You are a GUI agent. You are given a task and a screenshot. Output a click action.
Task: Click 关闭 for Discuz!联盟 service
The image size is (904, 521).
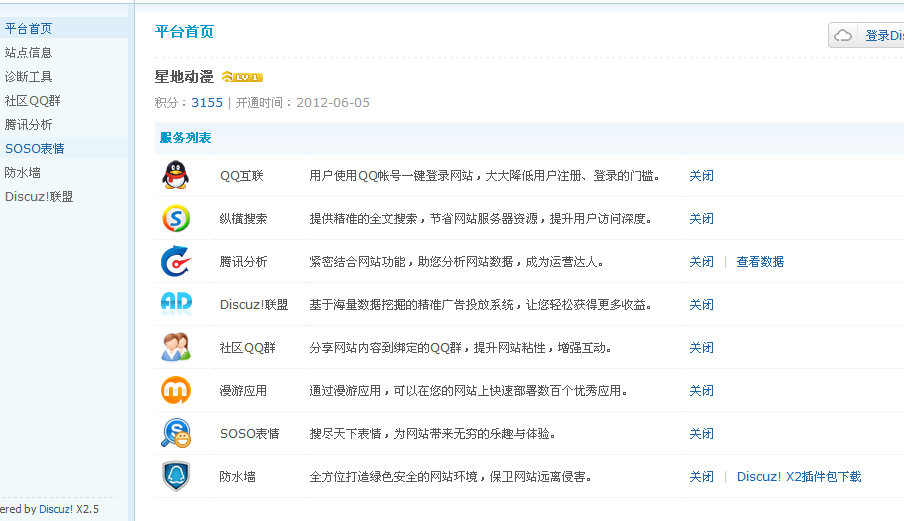point(702,305)
